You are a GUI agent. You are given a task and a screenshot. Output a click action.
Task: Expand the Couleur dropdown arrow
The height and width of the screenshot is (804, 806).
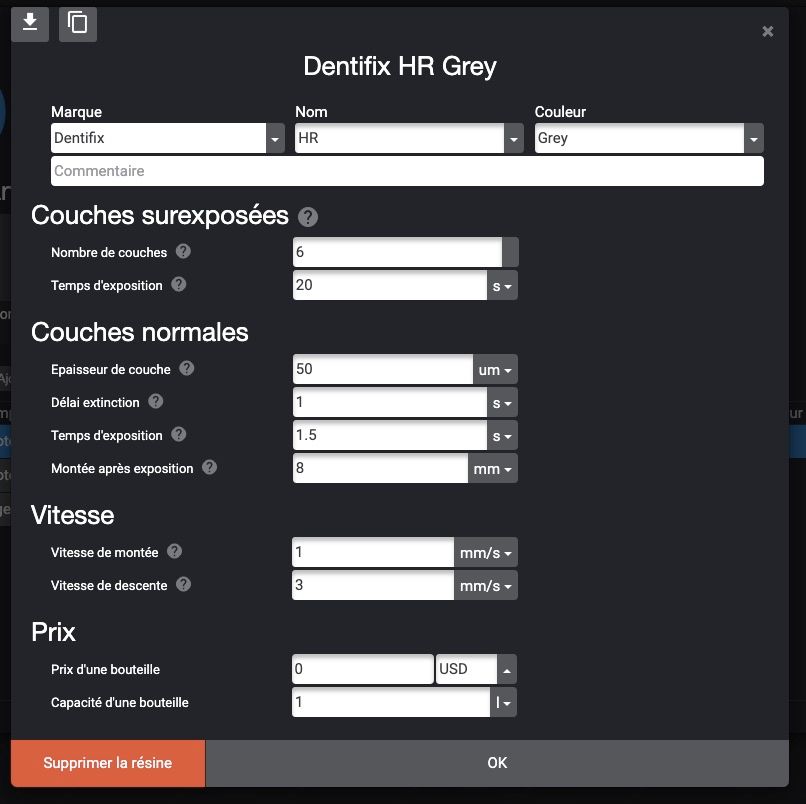(x=754, y=138)
